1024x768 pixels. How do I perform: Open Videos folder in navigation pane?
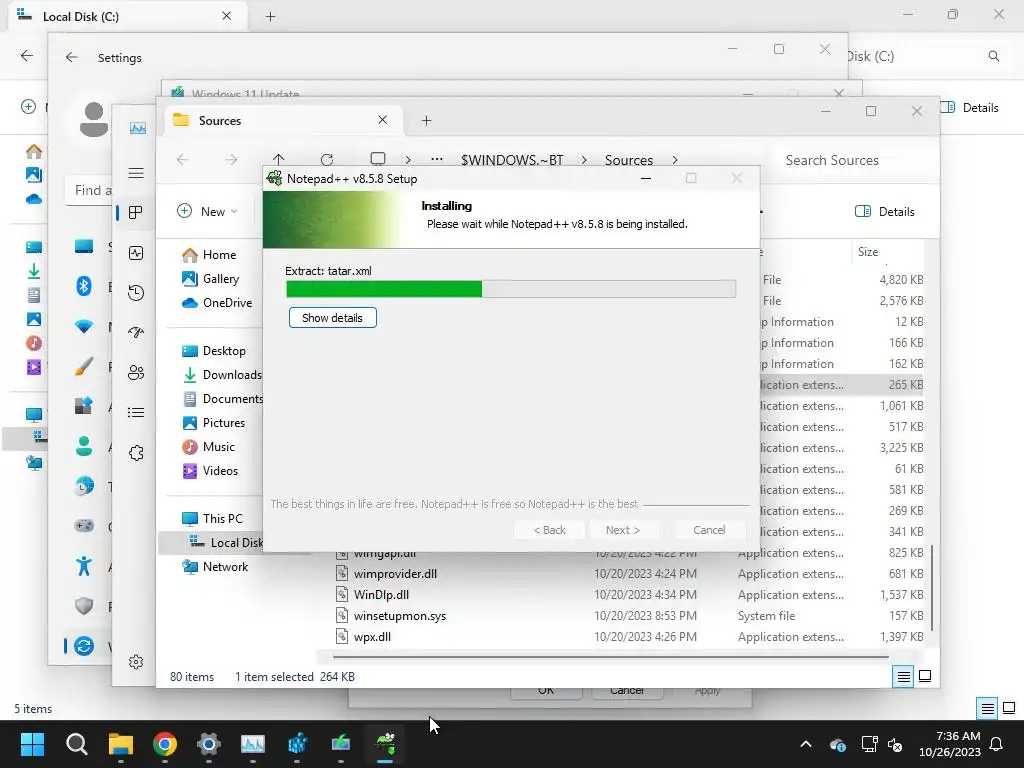(210, 471)
